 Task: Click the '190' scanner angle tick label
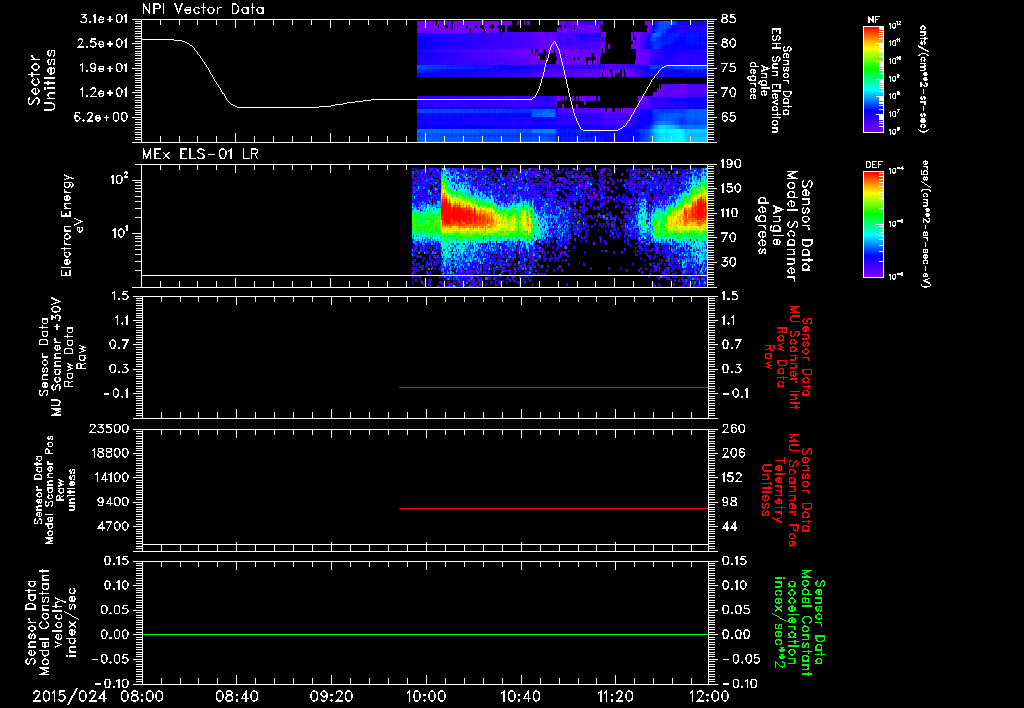point(732,164)
